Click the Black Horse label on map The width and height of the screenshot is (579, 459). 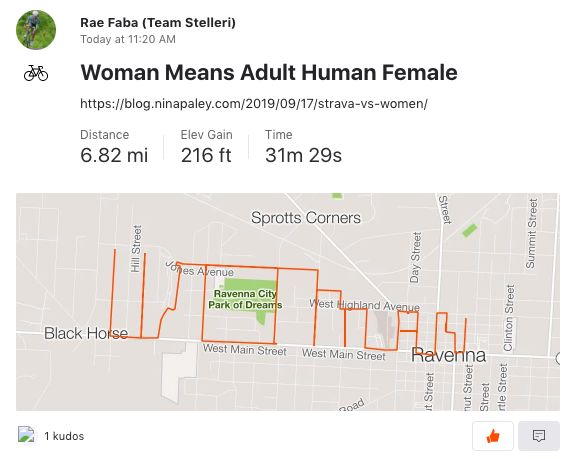click(86, 333)
